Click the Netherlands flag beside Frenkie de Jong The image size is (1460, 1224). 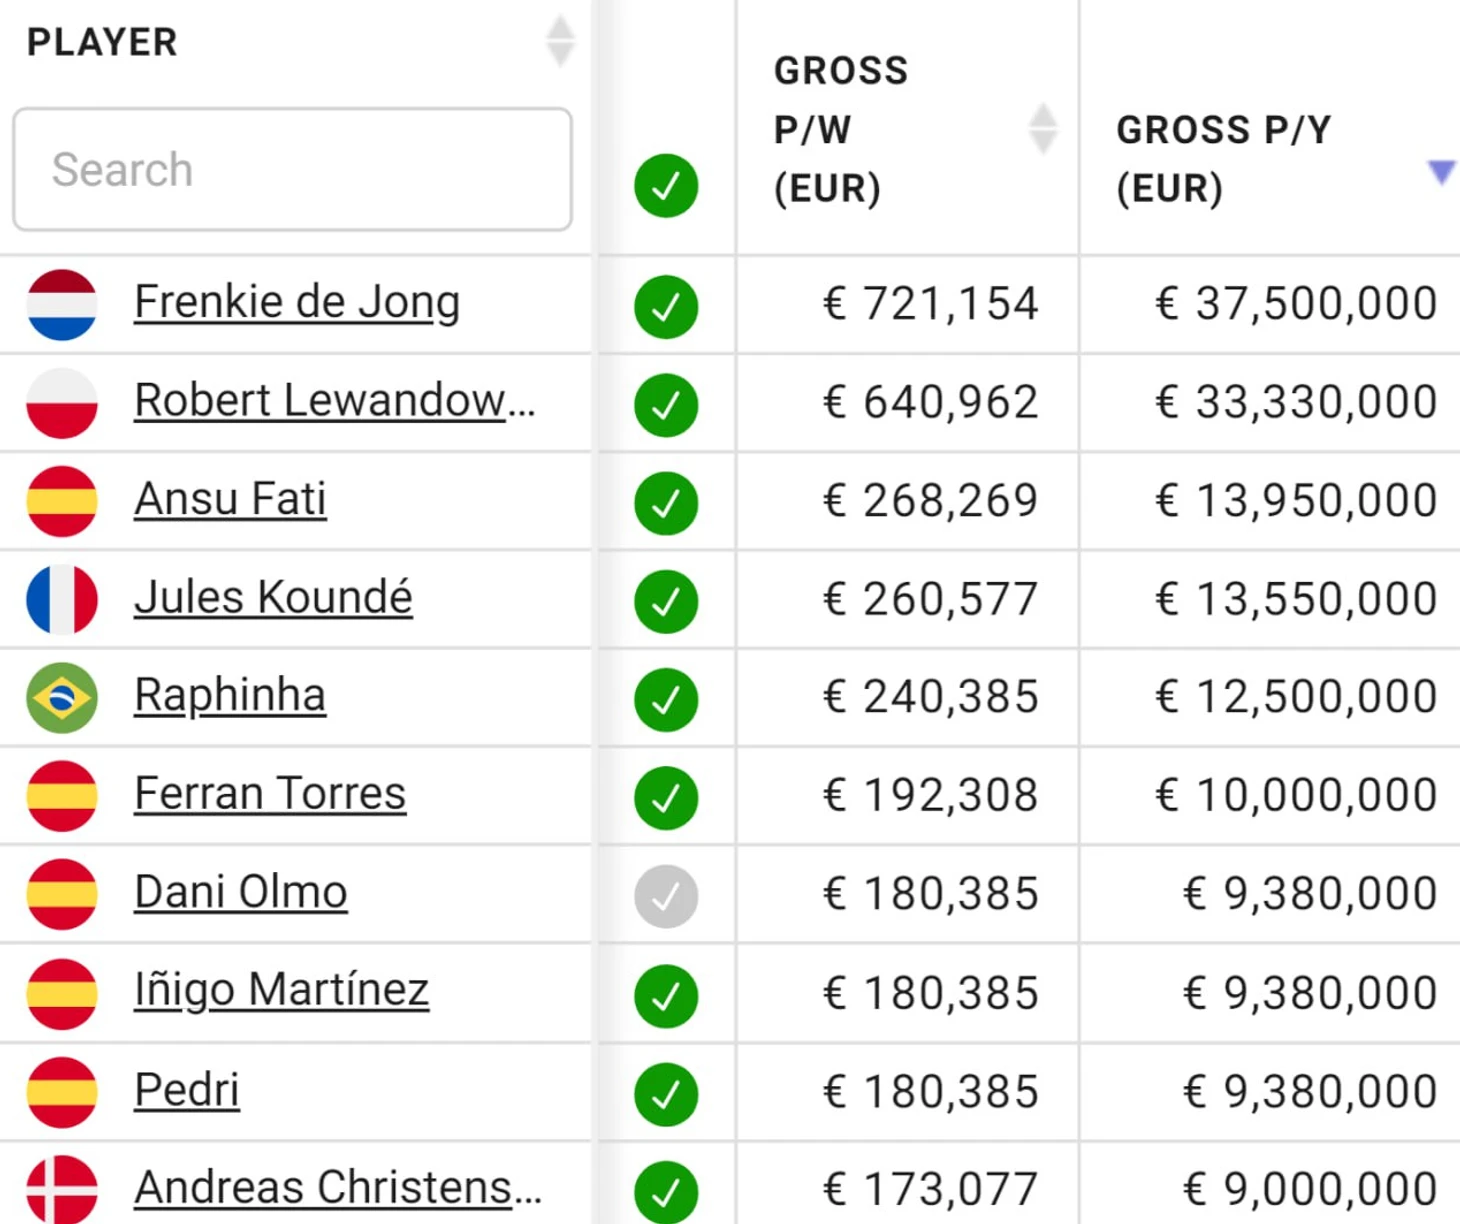(x=62, y=304)
